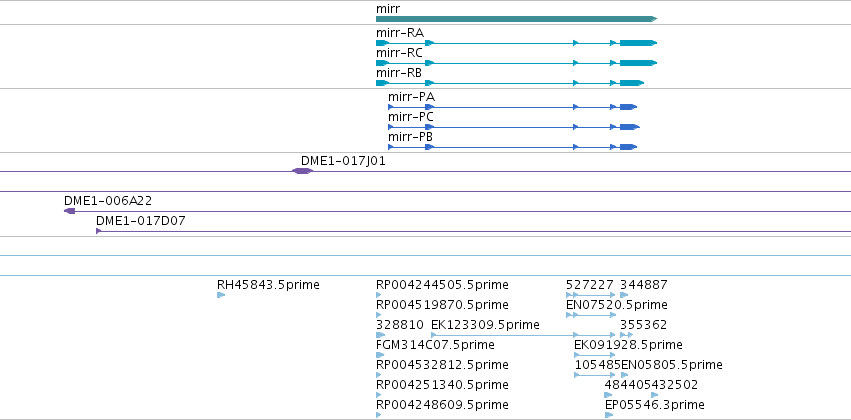The height and width of the screenshot is (420, 851).
Task: Select EK123309.5prime label
Action: click(x=485, y=325)
